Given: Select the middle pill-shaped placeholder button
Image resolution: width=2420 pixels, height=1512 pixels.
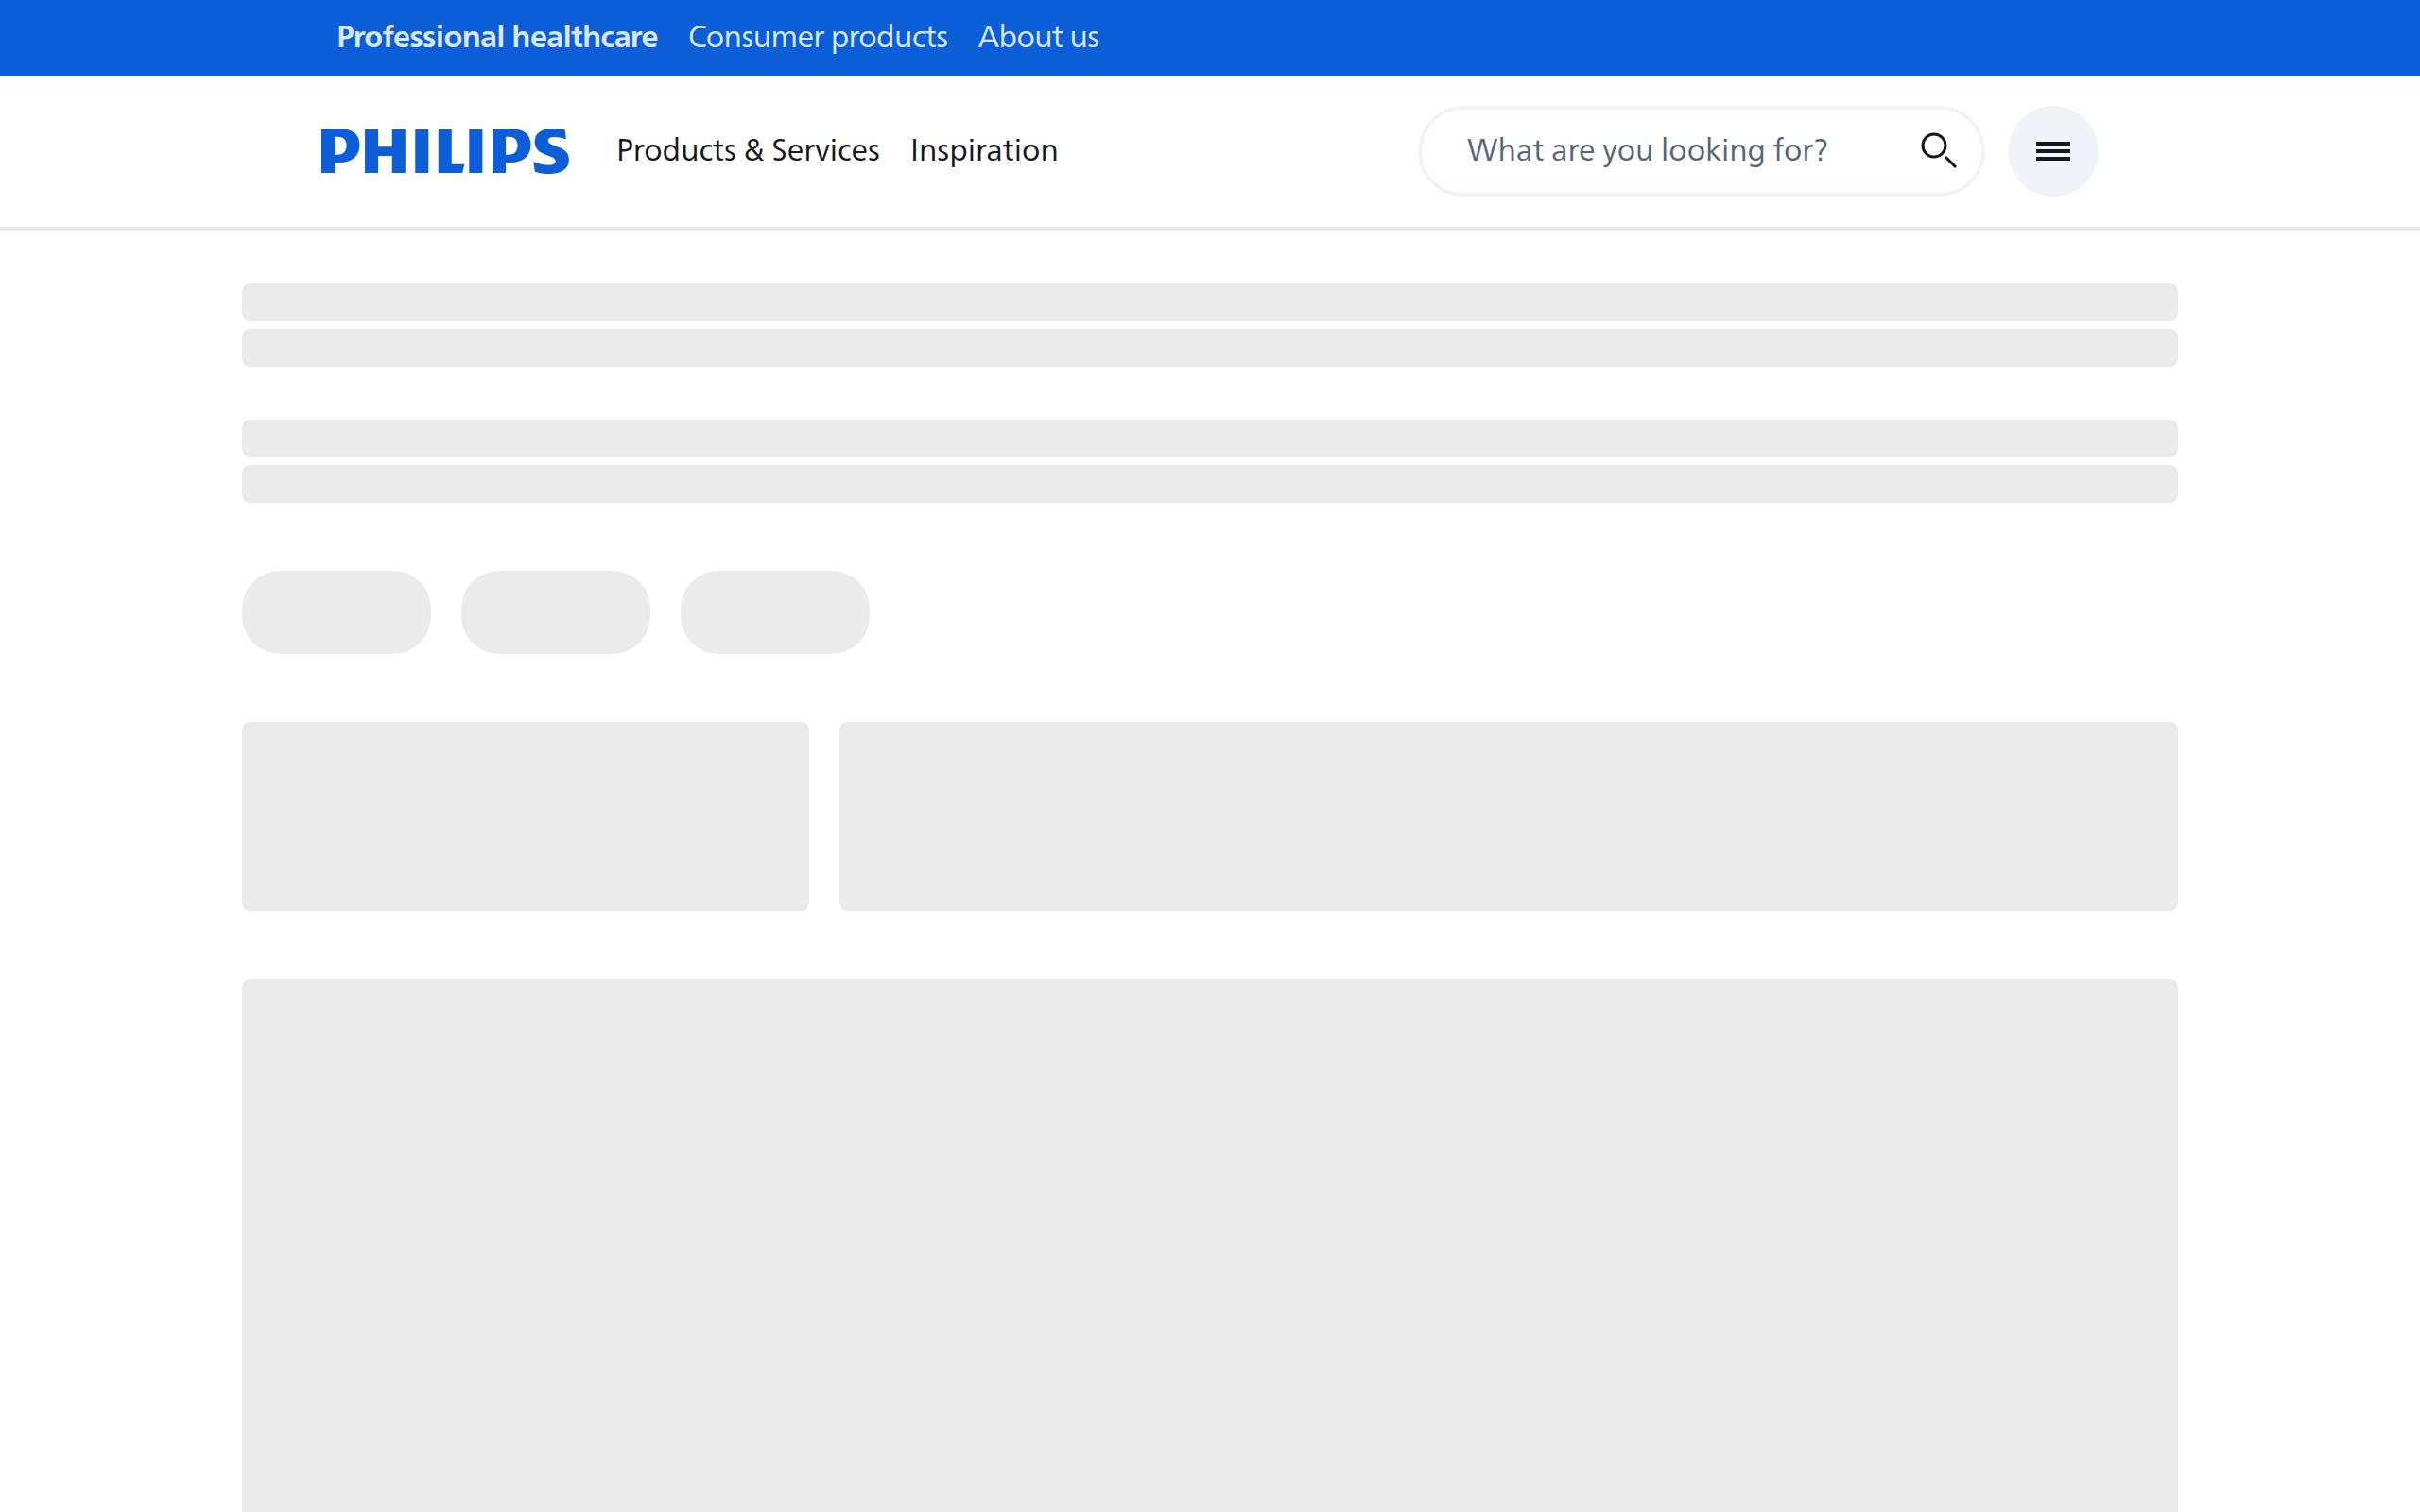Looking at the screenshot, I should click(x=555, y=612).
